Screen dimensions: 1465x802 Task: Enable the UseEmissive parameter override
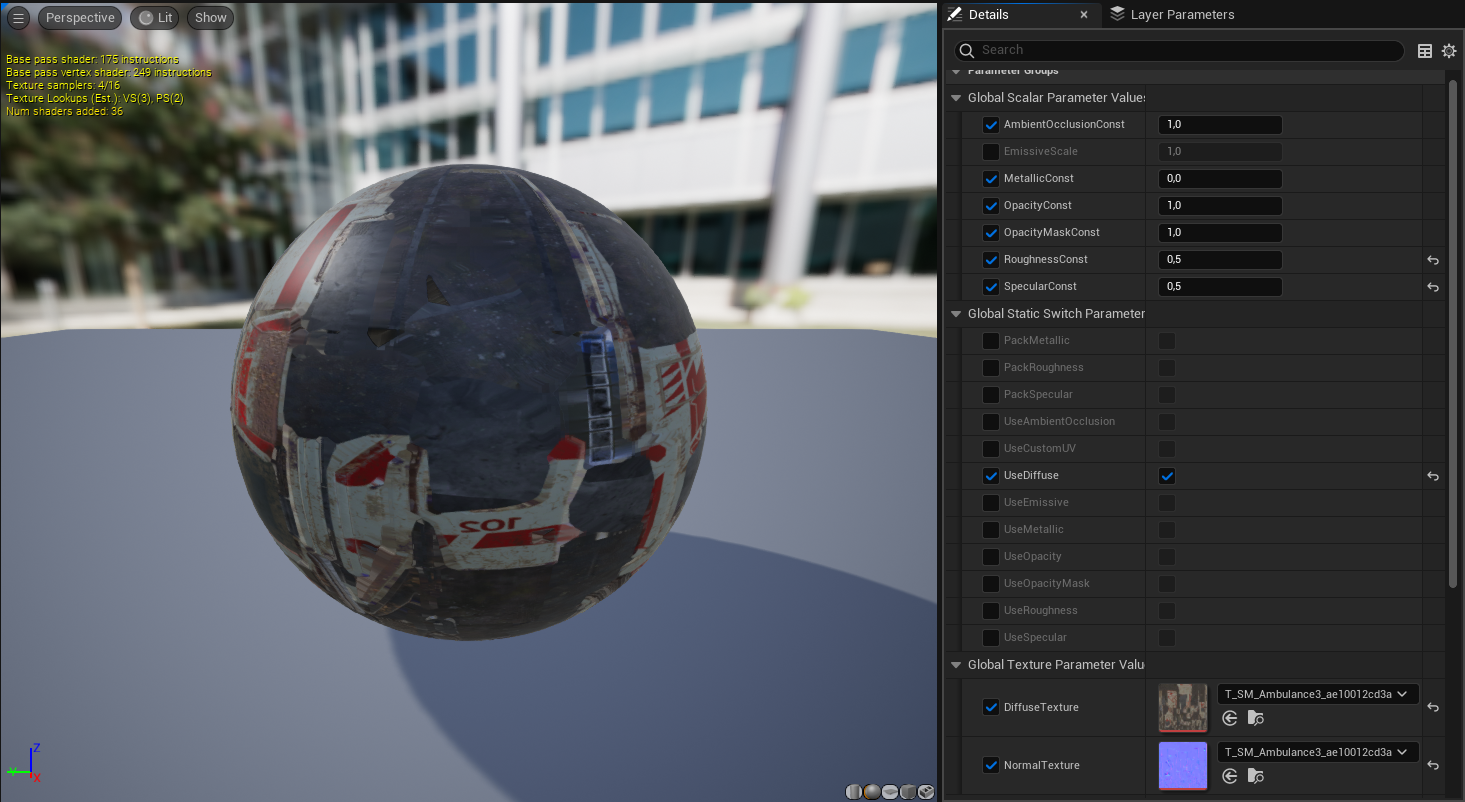coord(990,502)
